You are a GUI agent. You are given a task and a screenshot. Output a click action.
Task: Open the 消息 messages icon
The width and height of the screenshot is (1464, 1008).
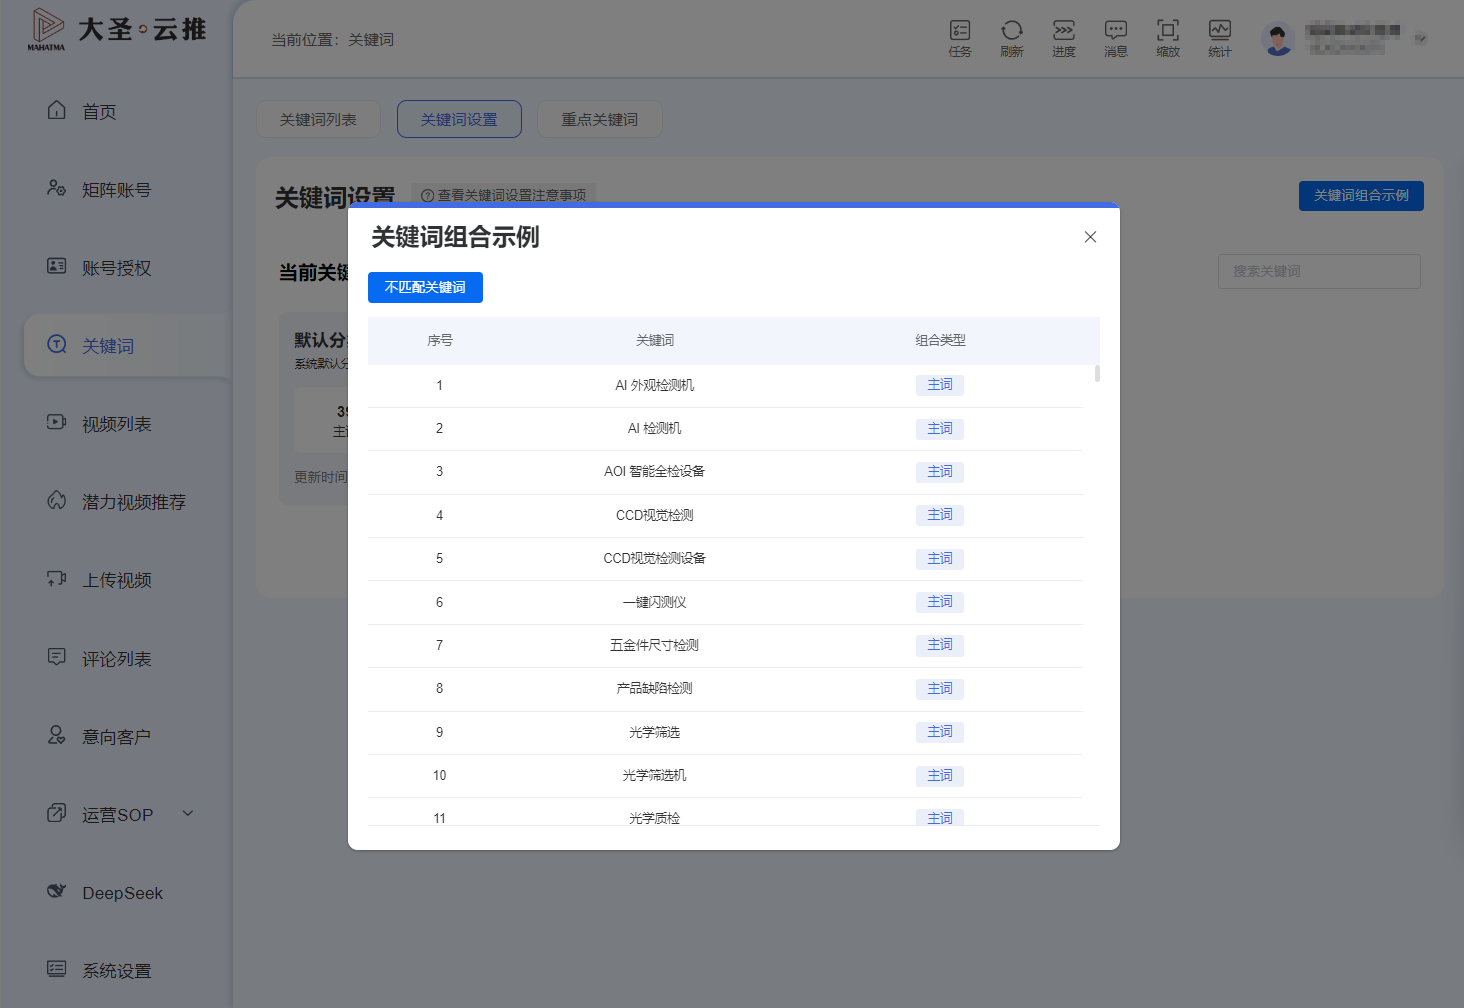point(1116,38)
